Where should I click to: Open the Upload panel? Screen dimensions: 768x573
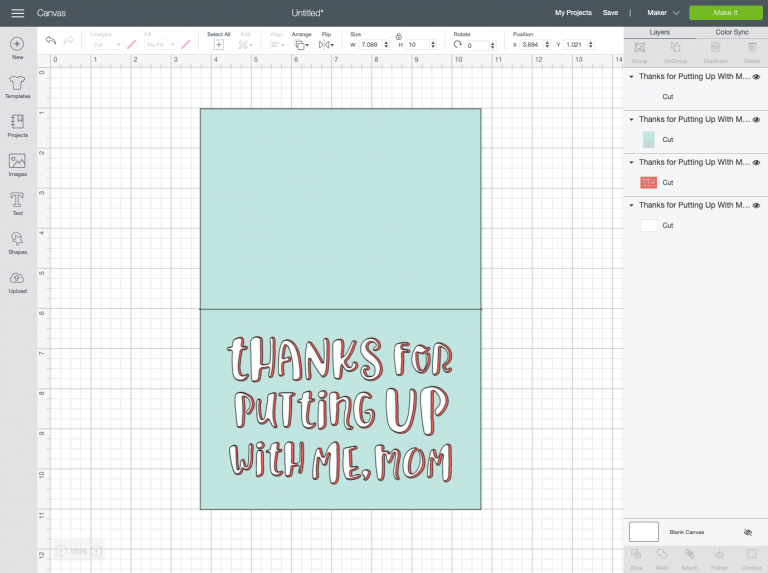point(17,282)
